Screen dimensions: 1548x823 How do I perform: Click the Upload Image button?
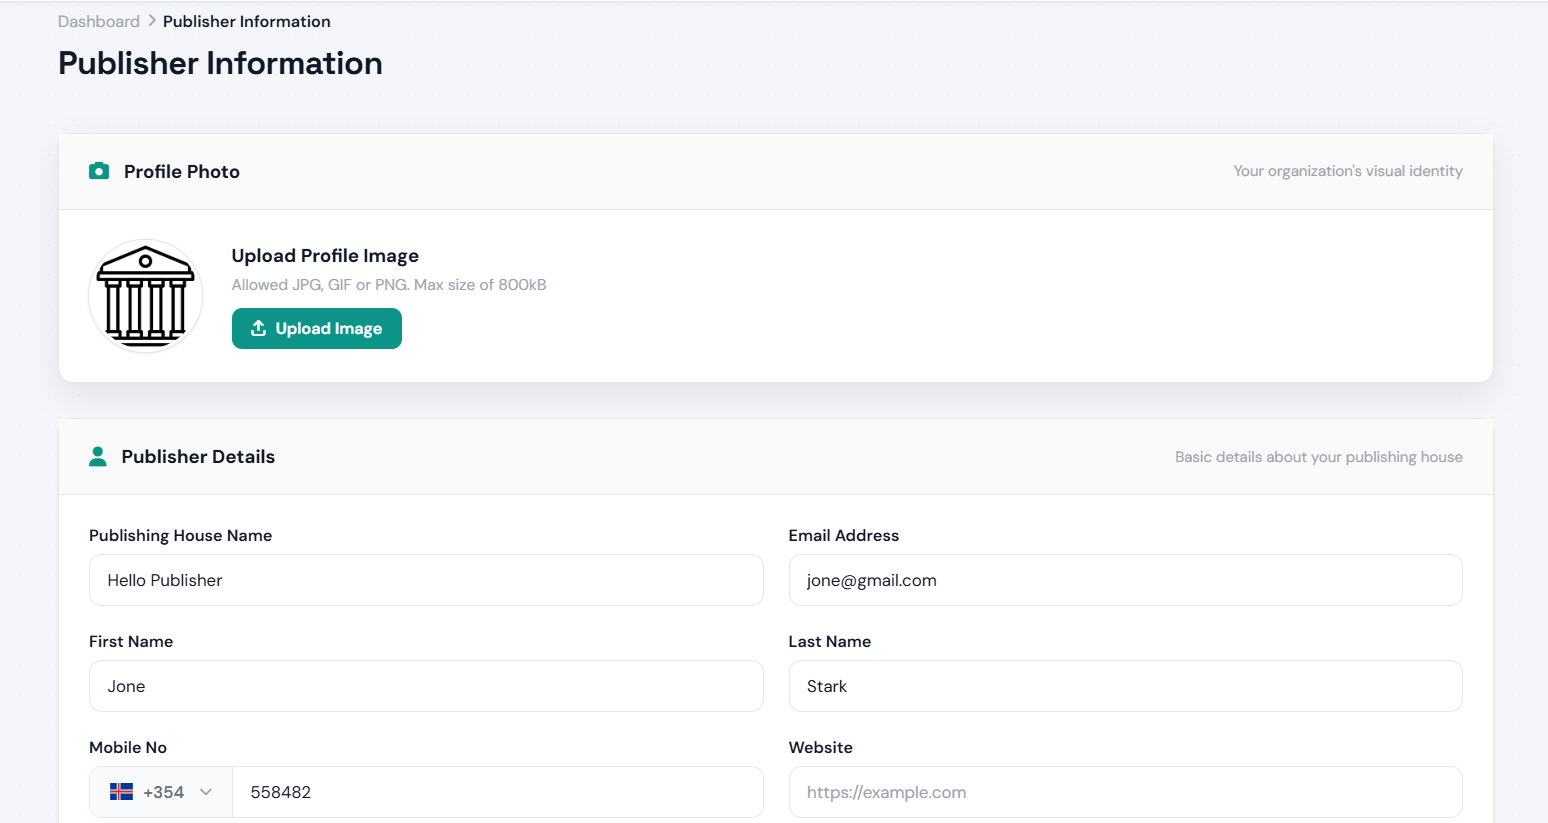(317, 328)
